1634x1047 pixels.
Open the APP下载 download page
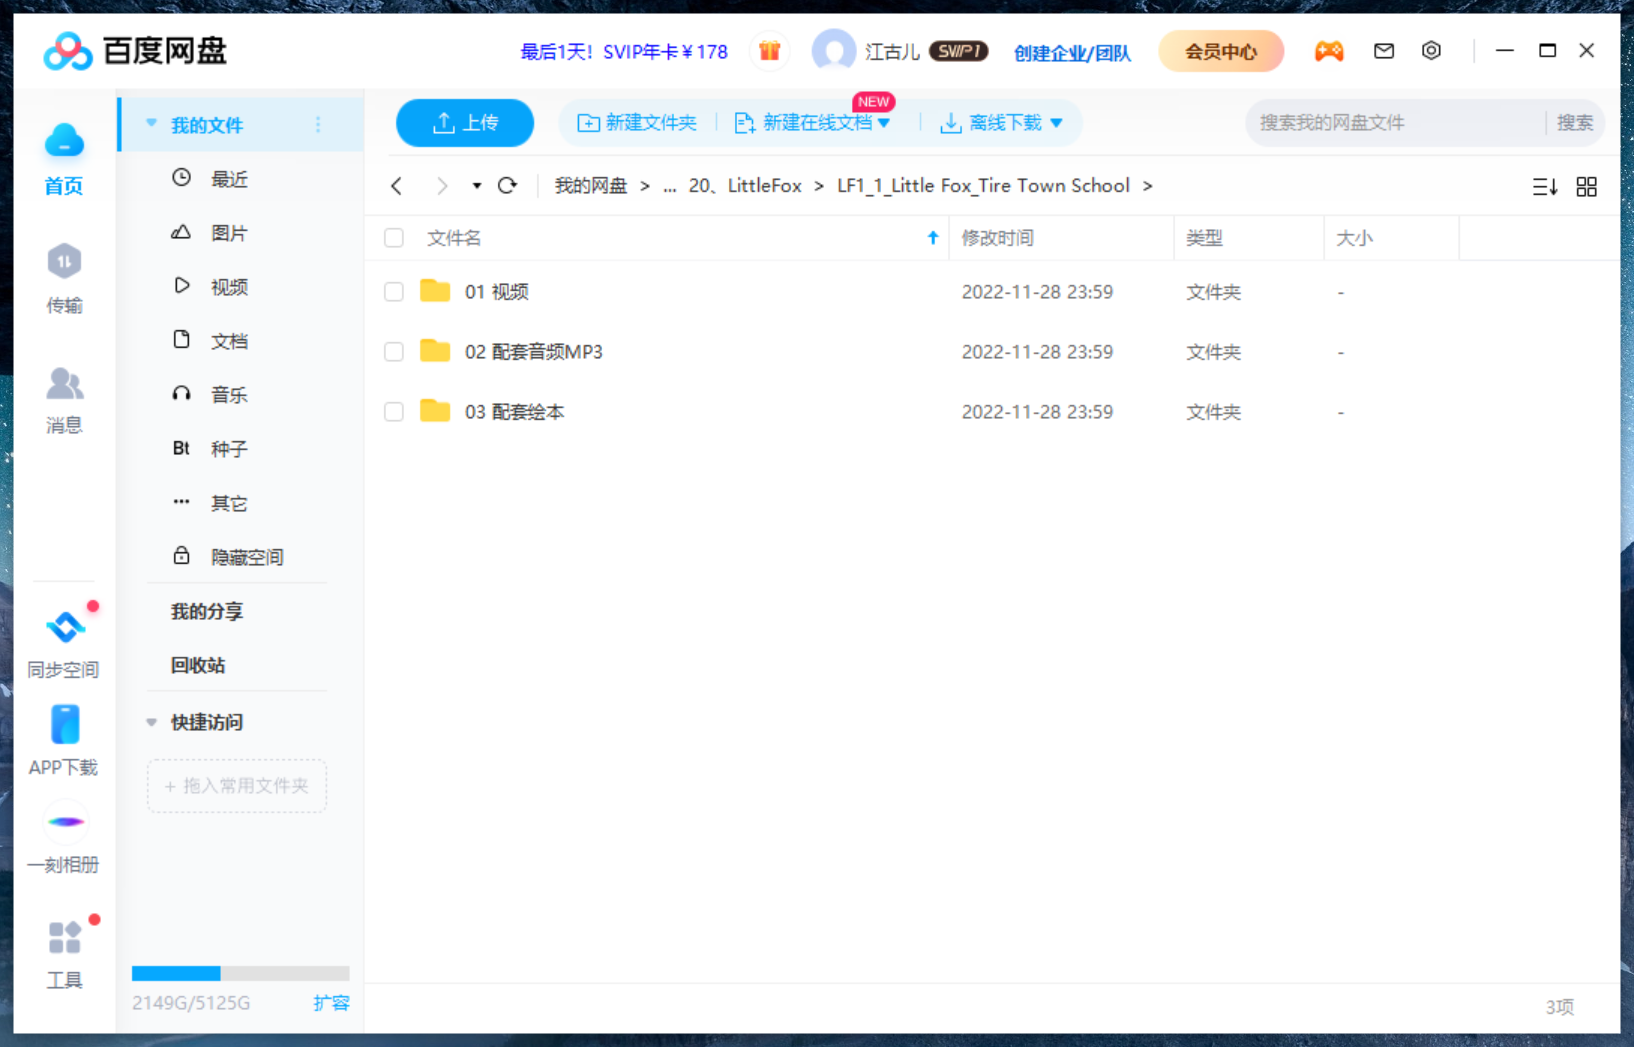(x=63, y=738)
